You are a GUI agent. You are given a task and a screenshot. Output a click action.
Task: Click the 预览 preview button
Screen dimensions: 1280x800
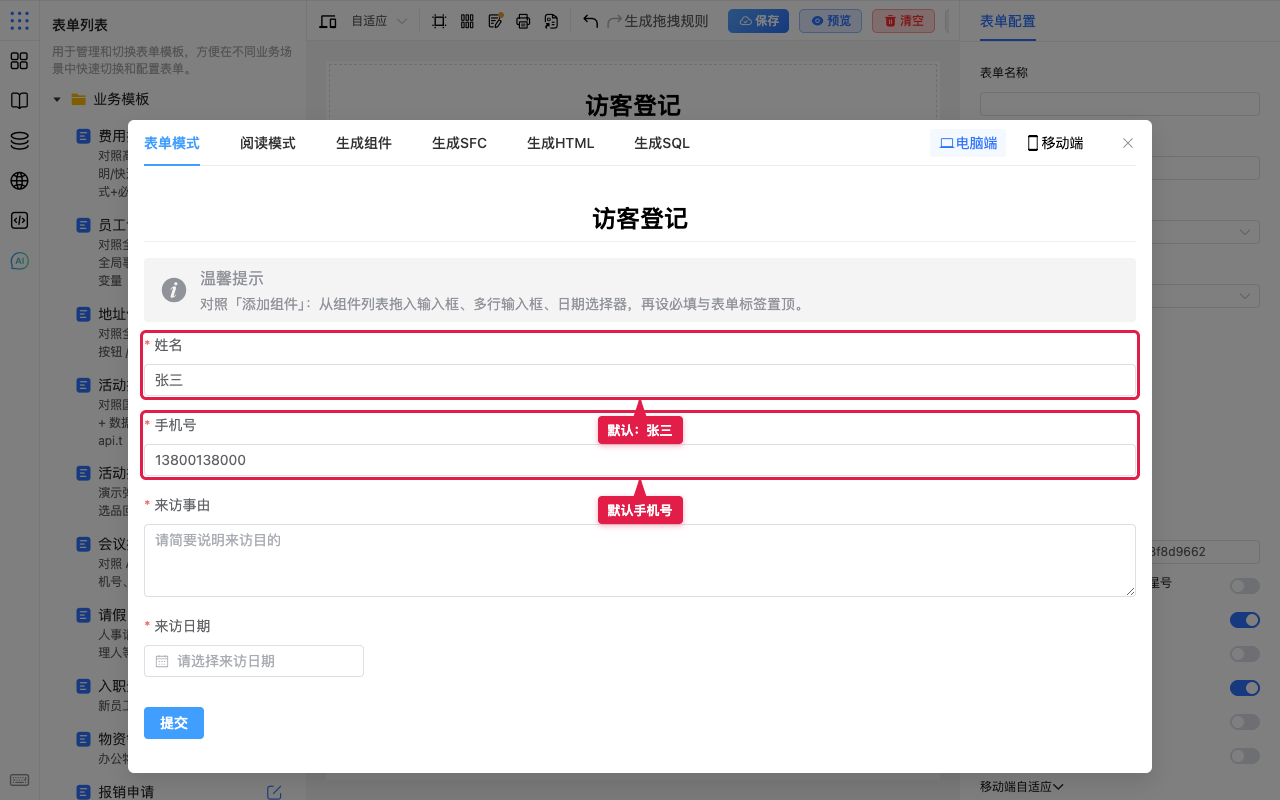tap(830, 21)
